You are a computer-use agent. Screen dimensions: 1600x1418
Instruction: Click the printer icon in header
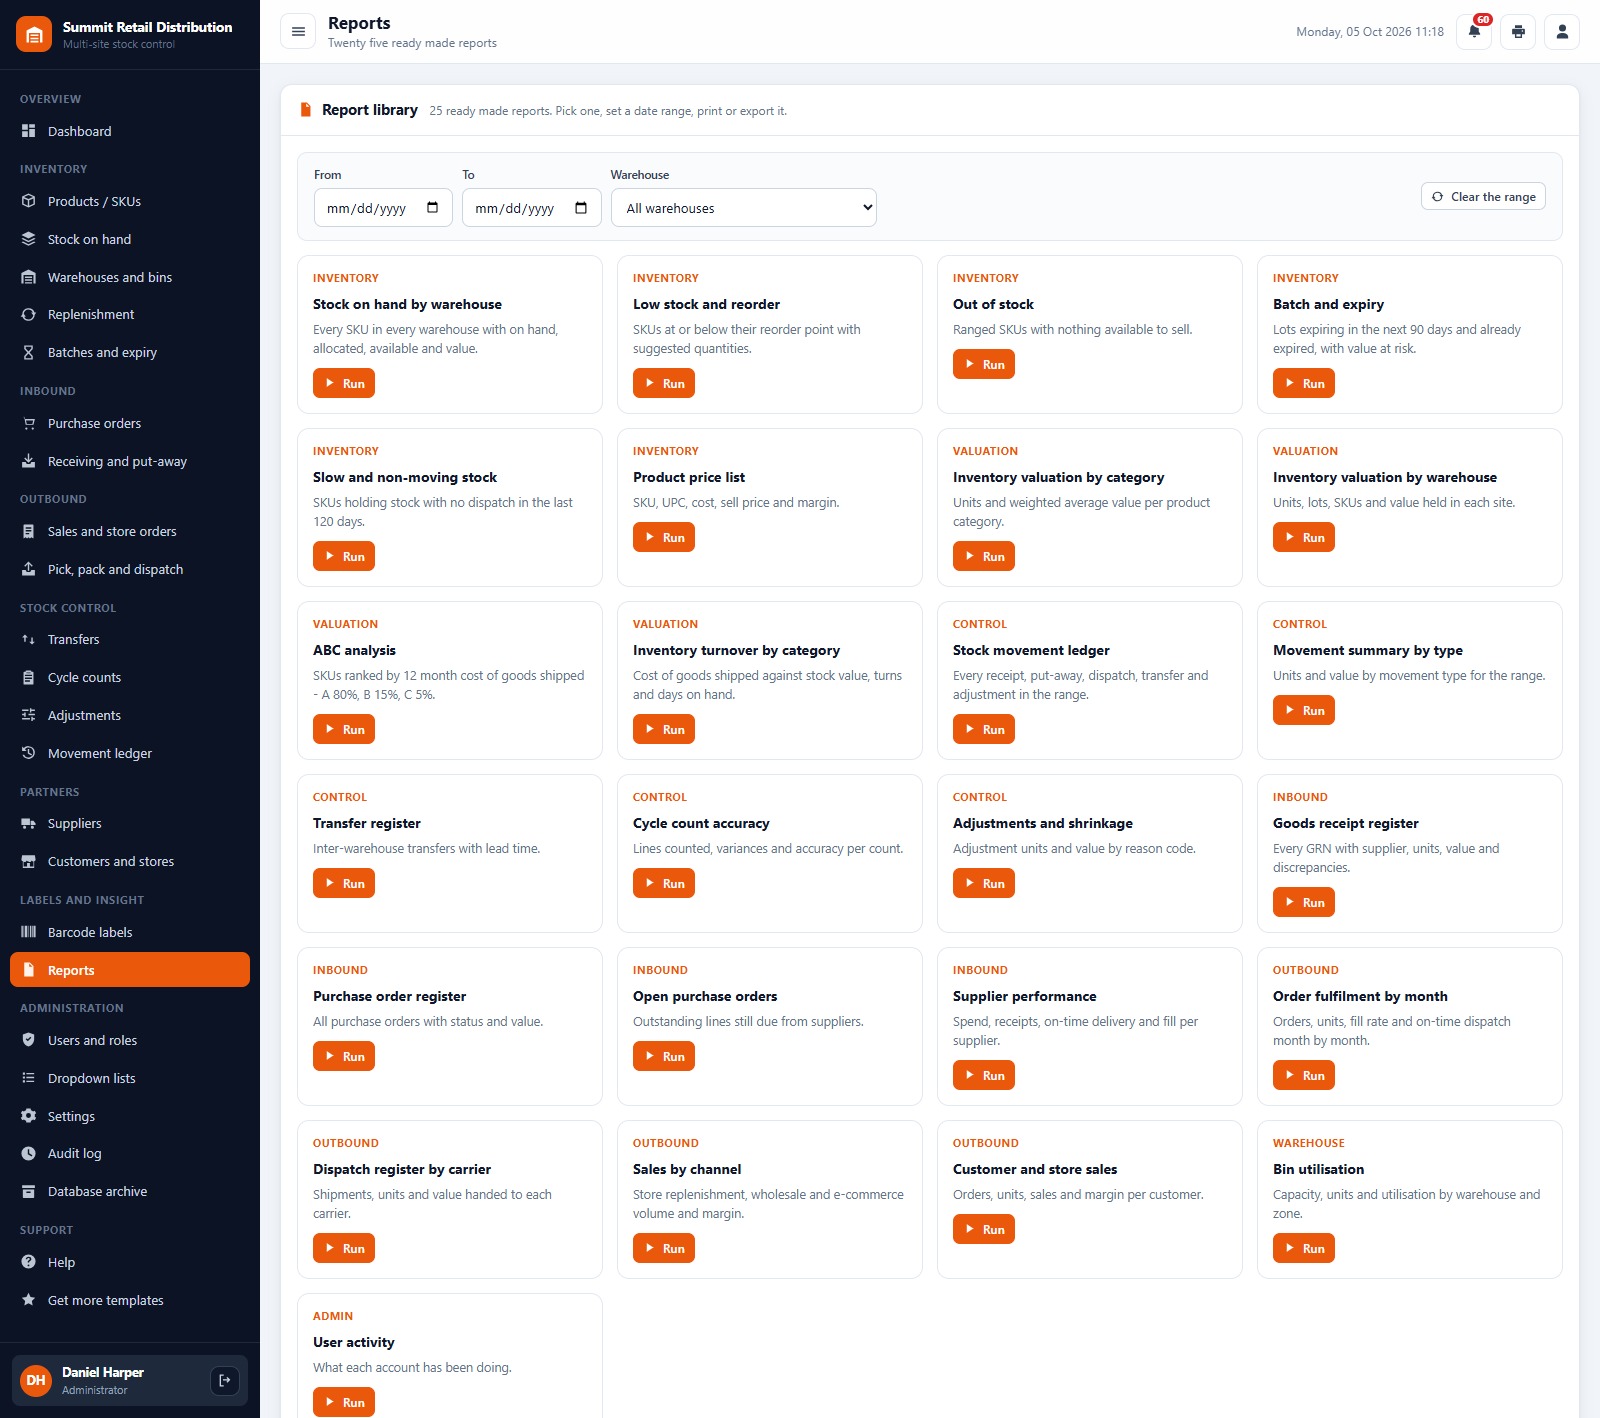1518,32
